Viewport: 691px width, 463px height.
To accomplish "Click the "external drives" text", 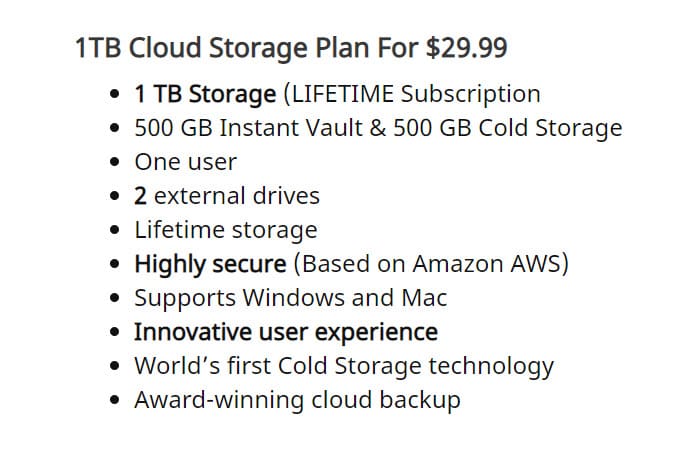I will [237, 196].
